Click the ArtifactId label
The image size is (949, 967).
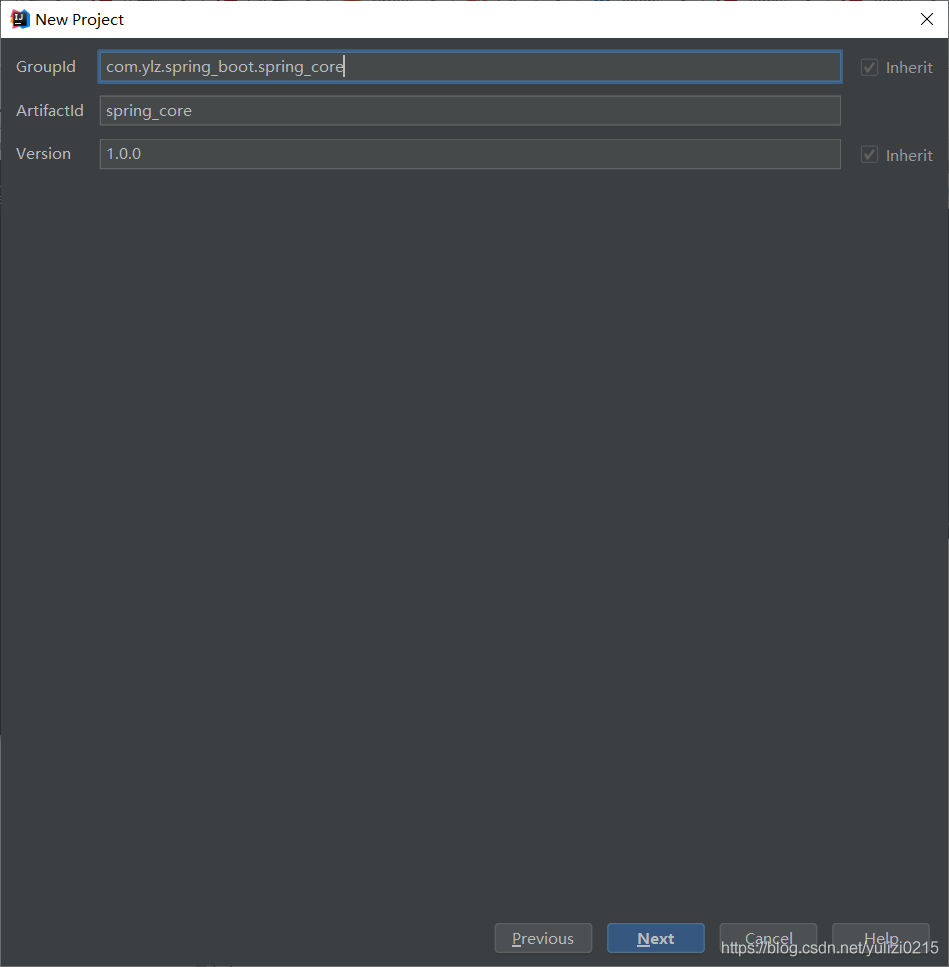[49, 110]
